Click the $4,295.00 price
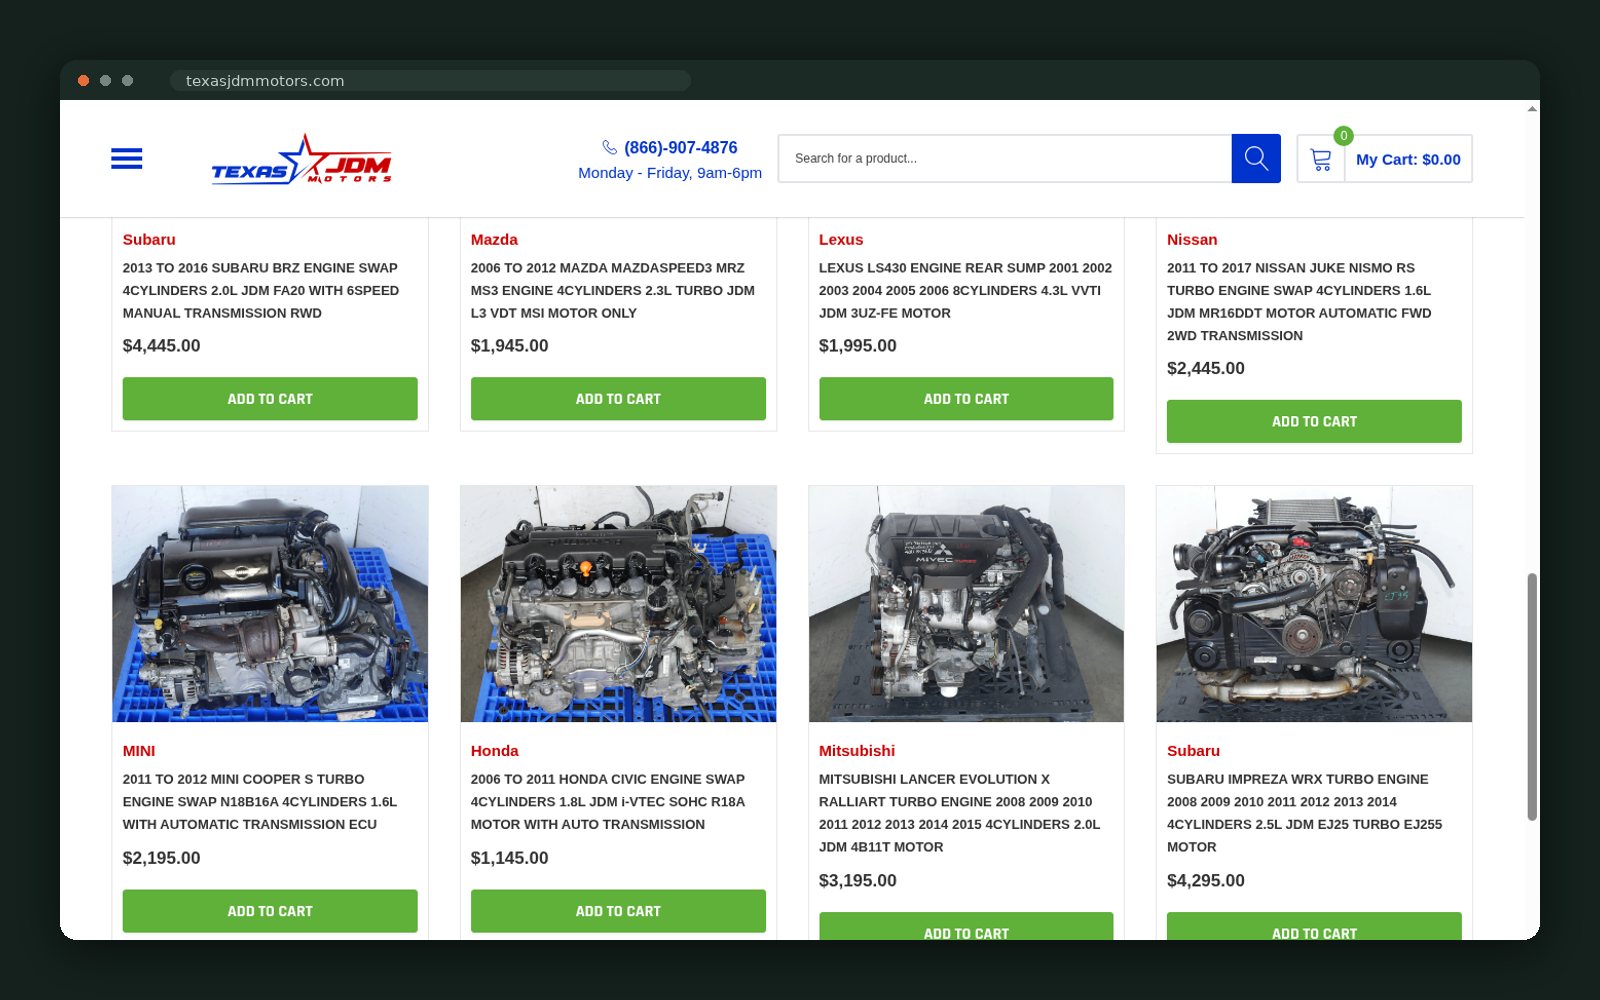Viewport: 1600px width, 1000px height. point(1205,880)
